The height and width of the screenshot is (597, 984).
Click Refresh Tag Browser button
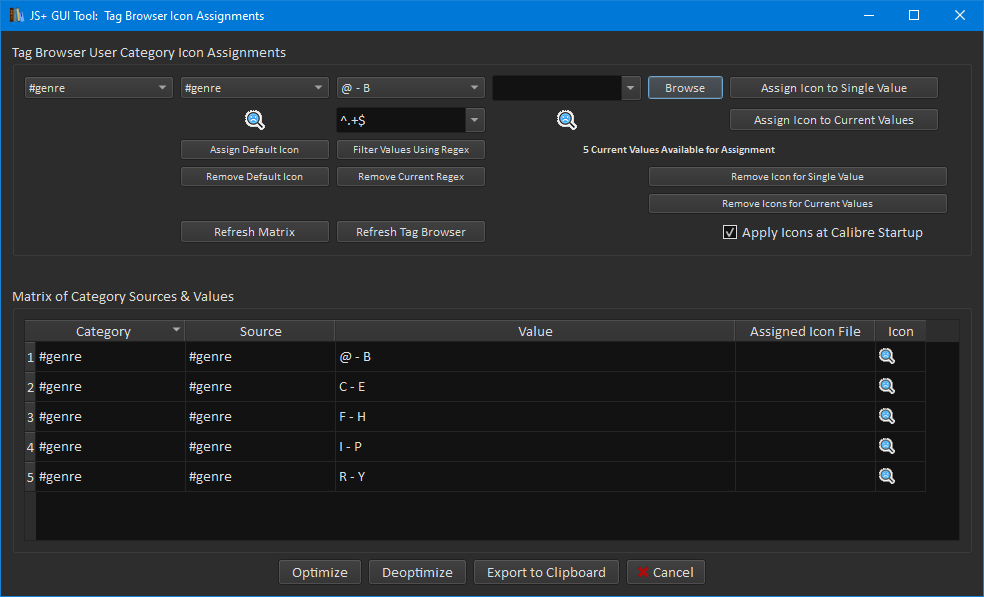[410, 232]
